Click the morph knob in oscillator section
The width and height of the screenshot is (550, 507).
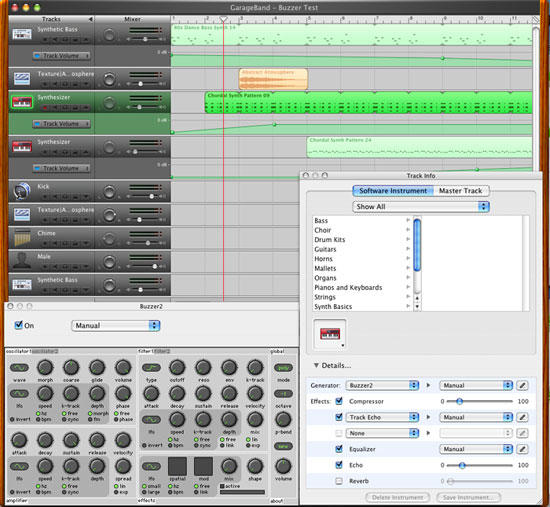[45, 368]
